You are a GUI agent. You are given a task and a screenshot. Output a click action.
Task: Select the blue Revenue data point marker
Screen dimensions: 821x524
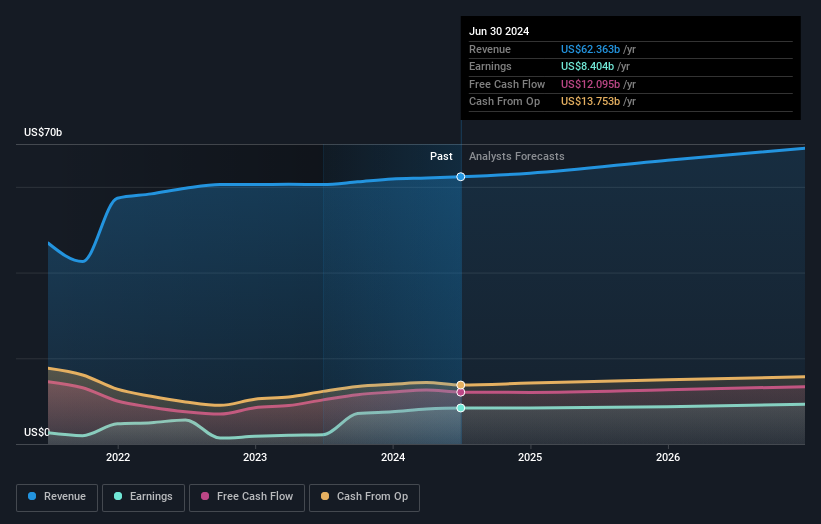[461, 177]
